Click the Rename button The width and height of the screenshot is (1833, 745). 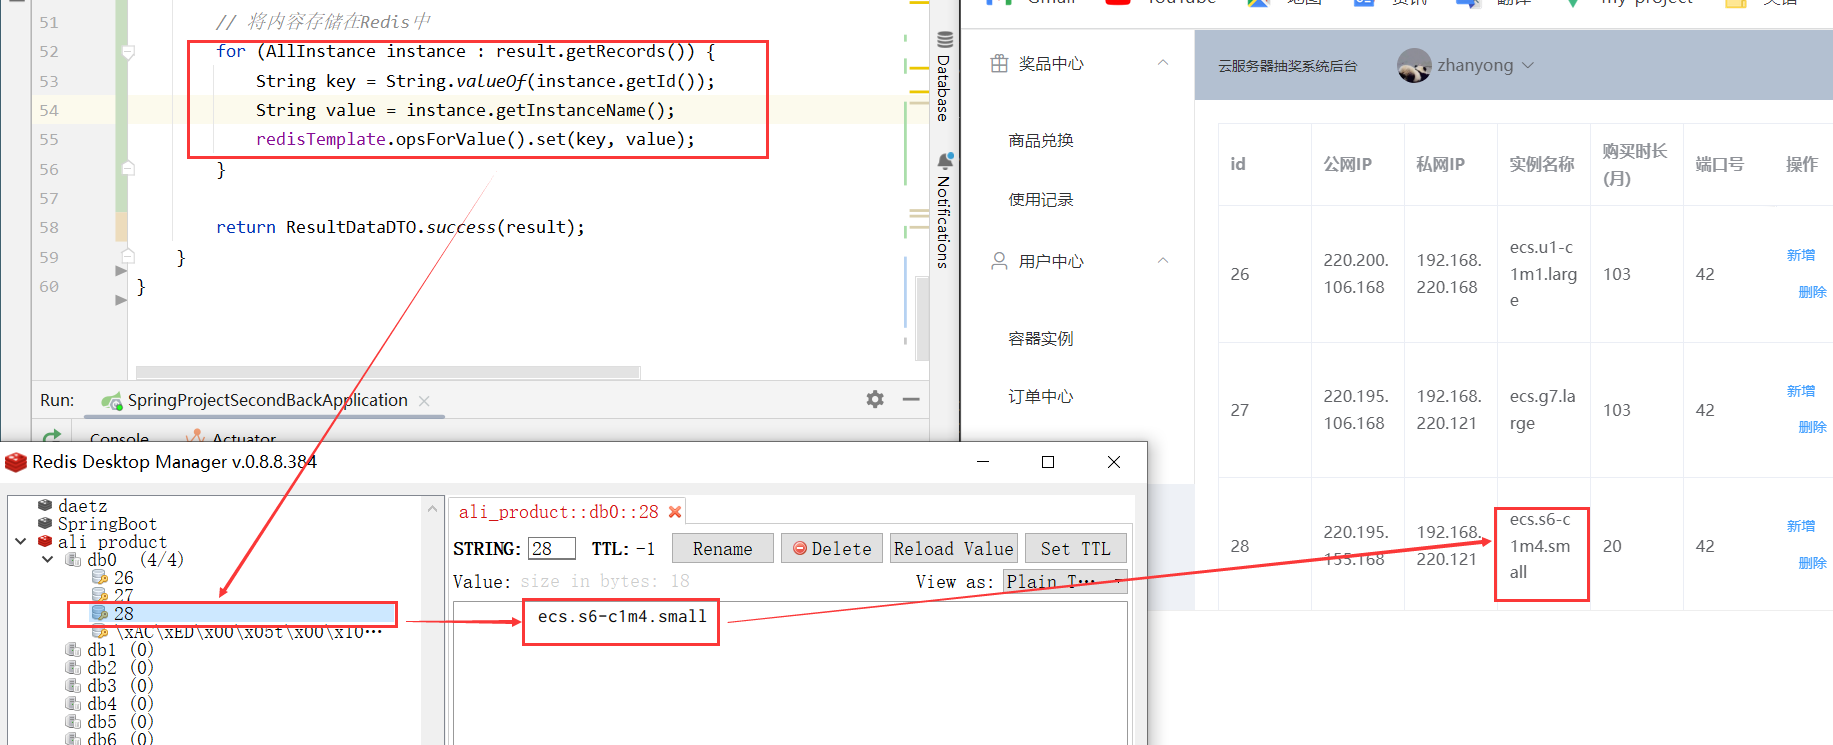[x=722, y=548]
